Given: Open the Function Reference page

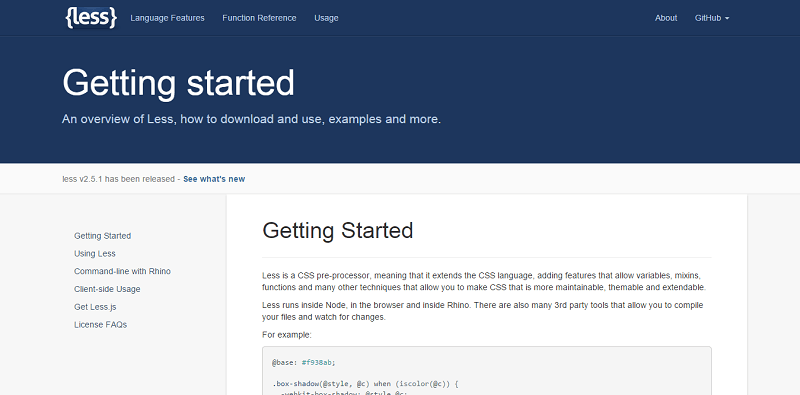Looking at the screenshot, I should (259, 18).
